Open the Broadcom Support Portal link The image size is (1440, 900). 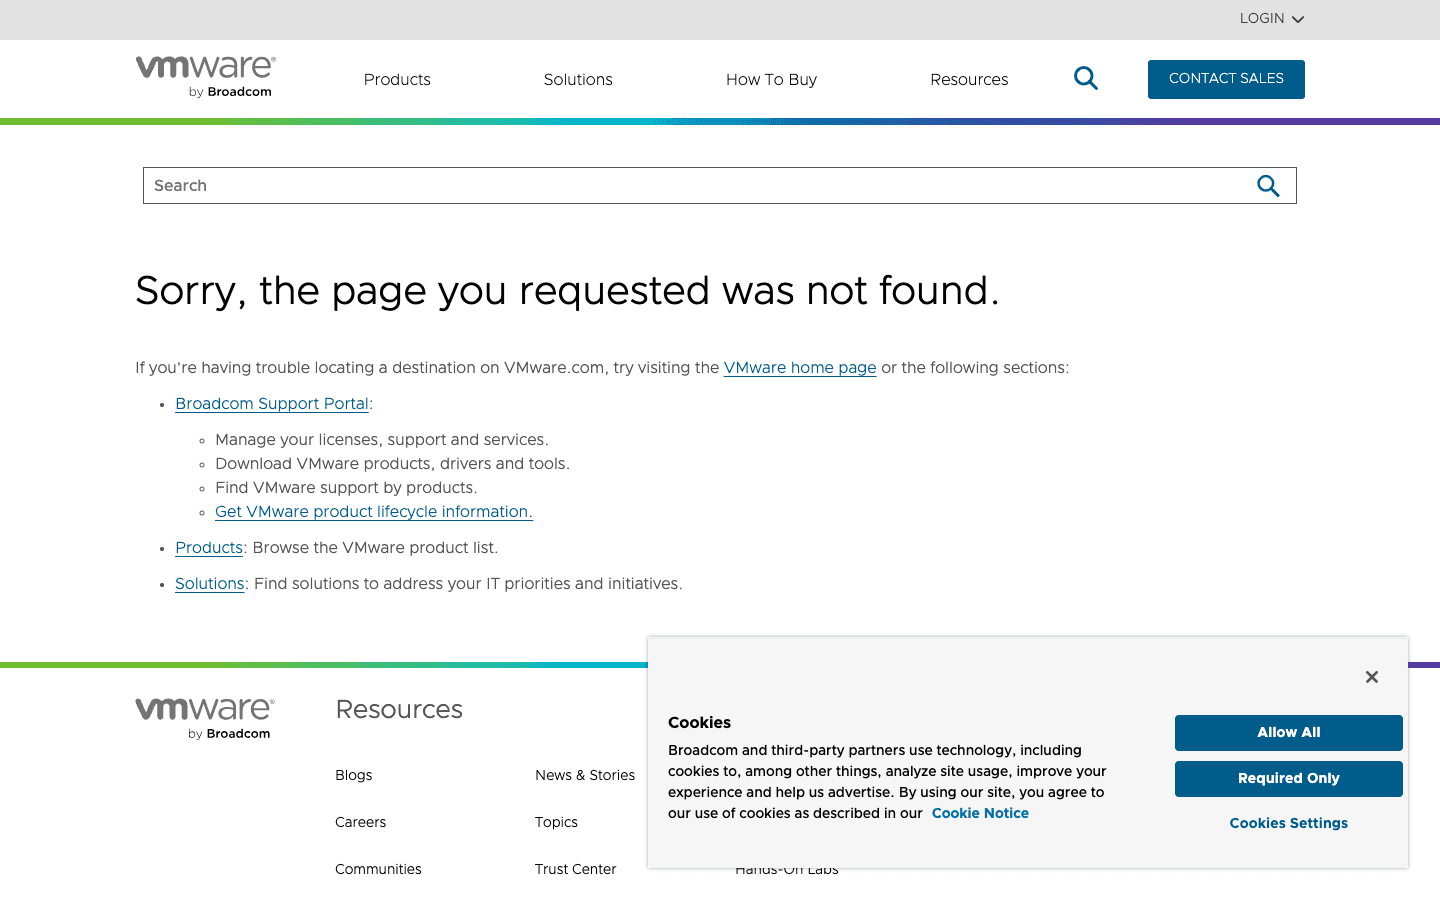click(272, 404)
